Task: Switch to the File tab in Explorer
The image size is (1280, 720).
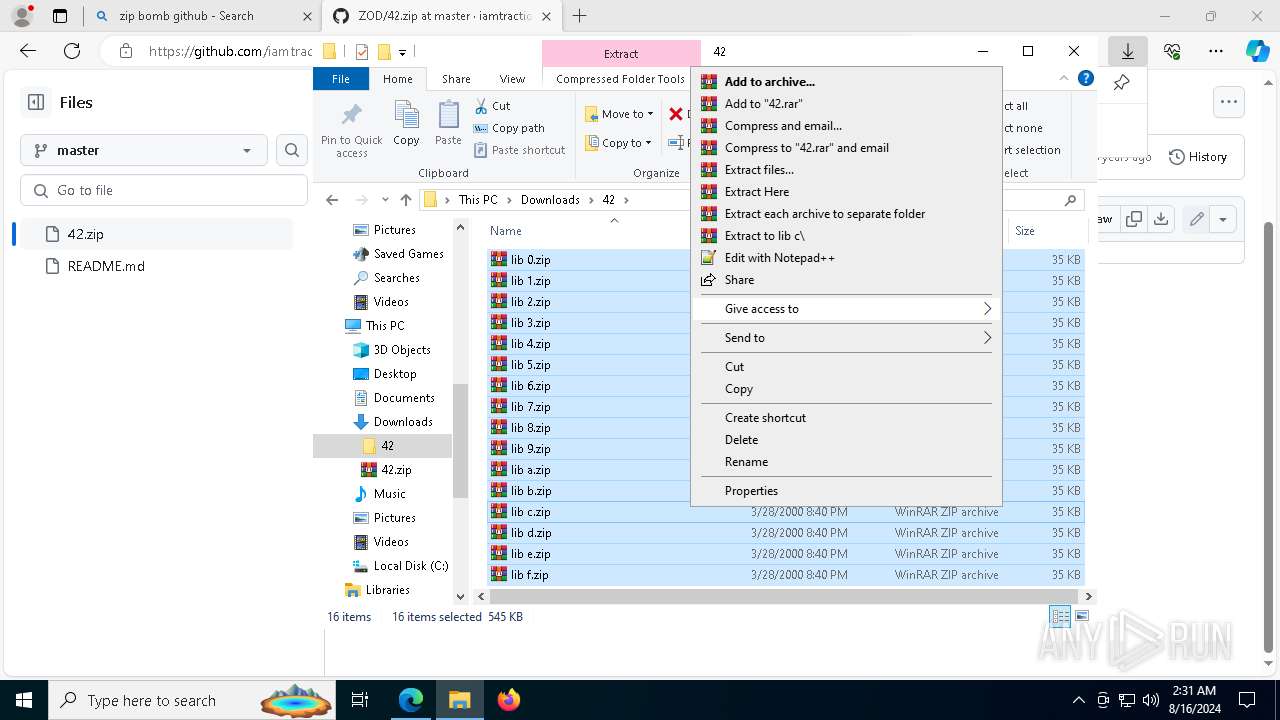Action: click(341, 79)
